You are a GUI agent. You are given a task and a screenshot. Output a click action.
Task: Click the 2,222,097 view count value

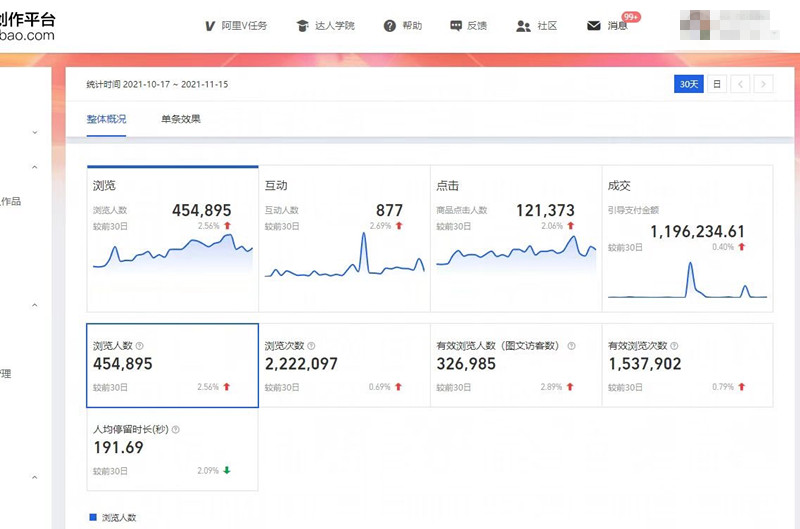301,364
